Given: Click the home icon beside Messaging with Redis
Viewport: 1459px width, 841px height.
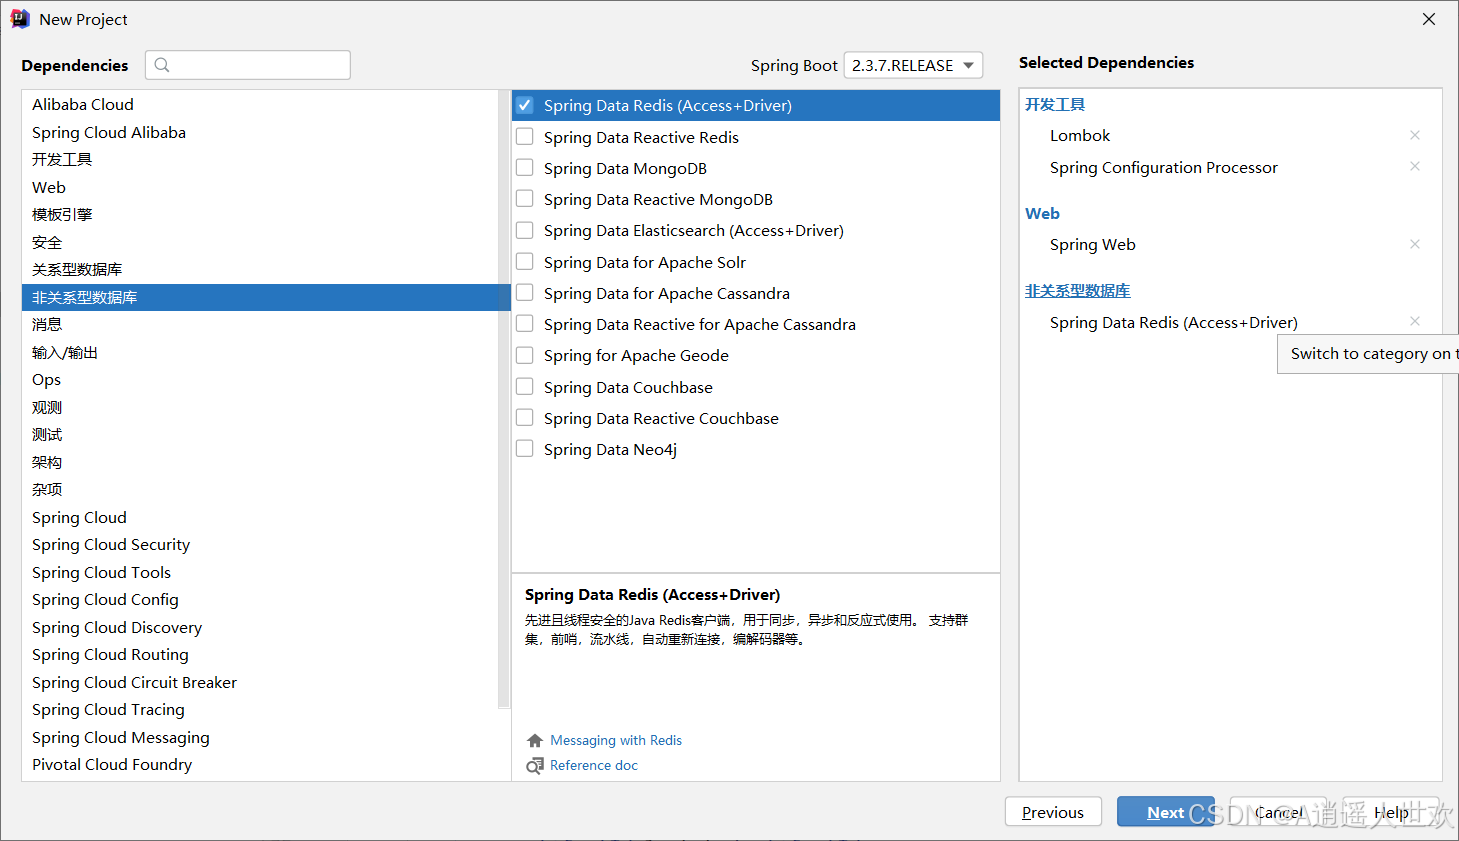Looking at the screenshot, I should (534, 740).
